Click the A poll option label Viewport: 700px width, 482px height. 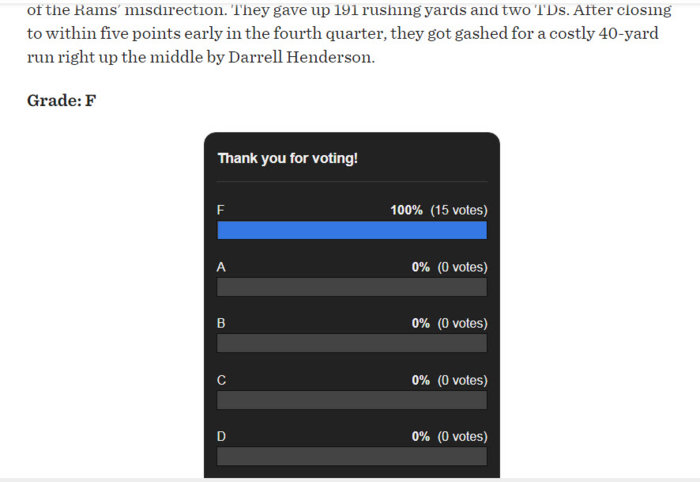coord(221,267)
